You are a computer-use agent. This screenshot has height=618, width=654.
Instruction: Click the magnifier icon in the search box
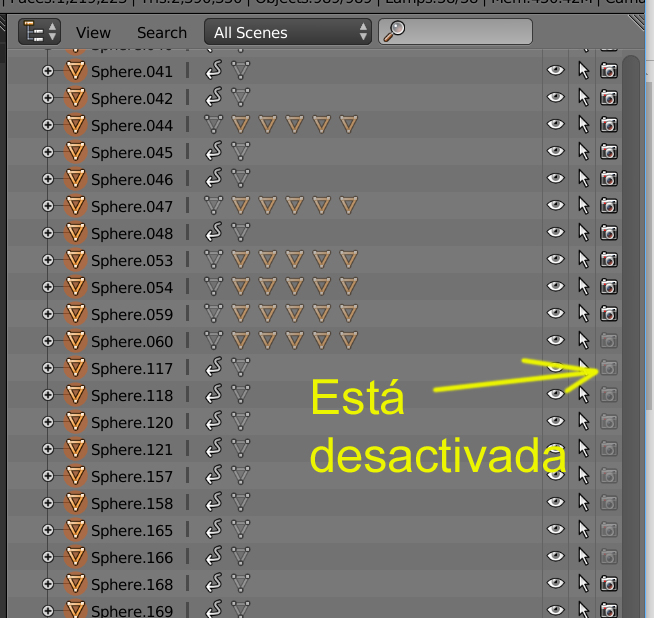pyautogui.click(x=394, y=32)
